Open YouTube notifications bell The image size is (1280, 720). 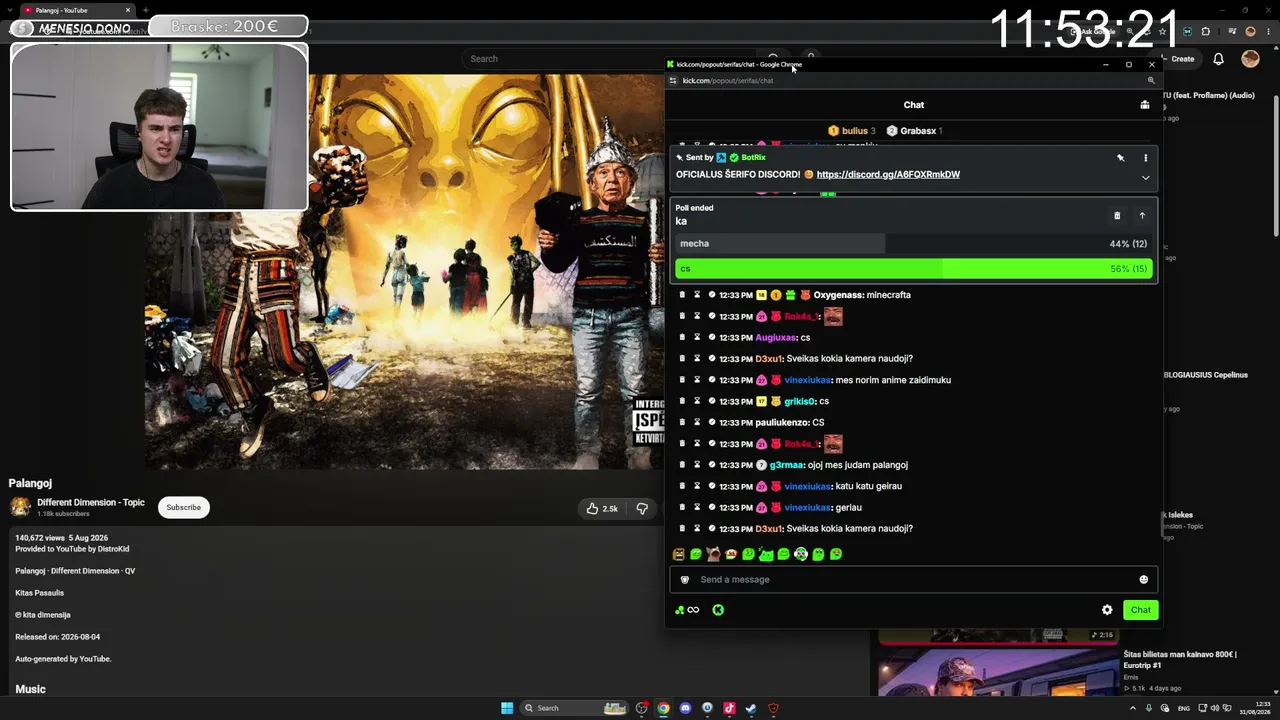point(1218,59)
